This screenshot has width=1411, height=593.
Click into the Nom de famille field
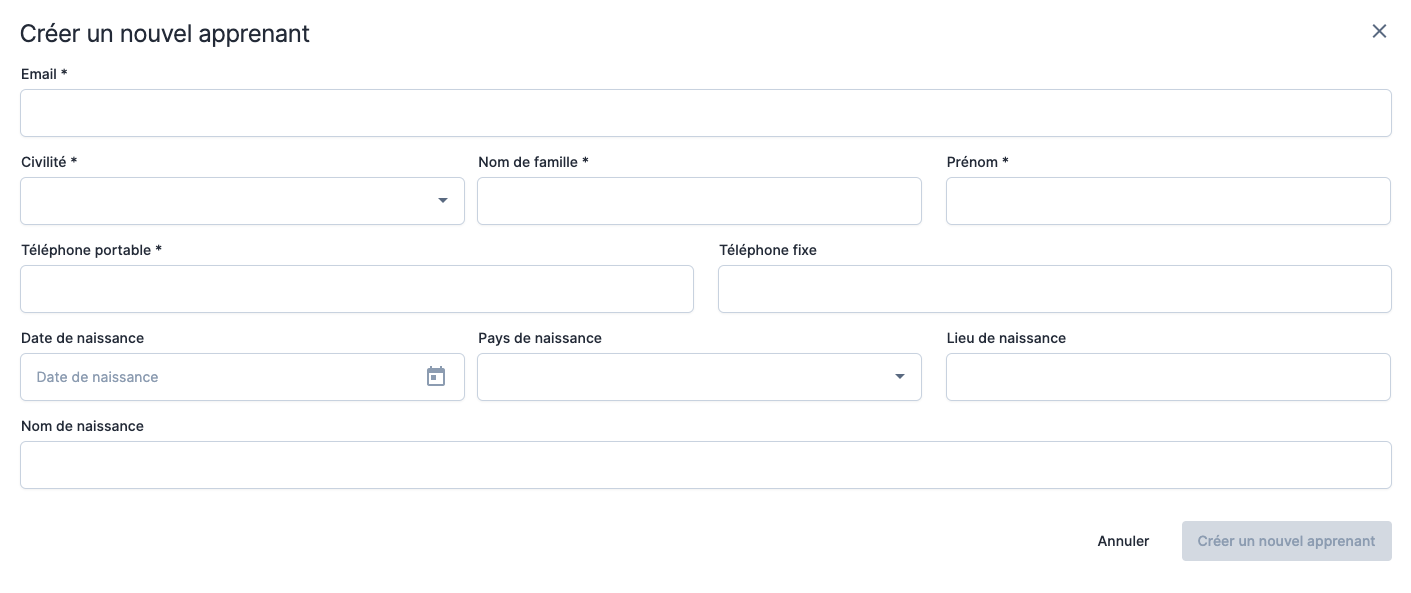(x=698, y=201)
